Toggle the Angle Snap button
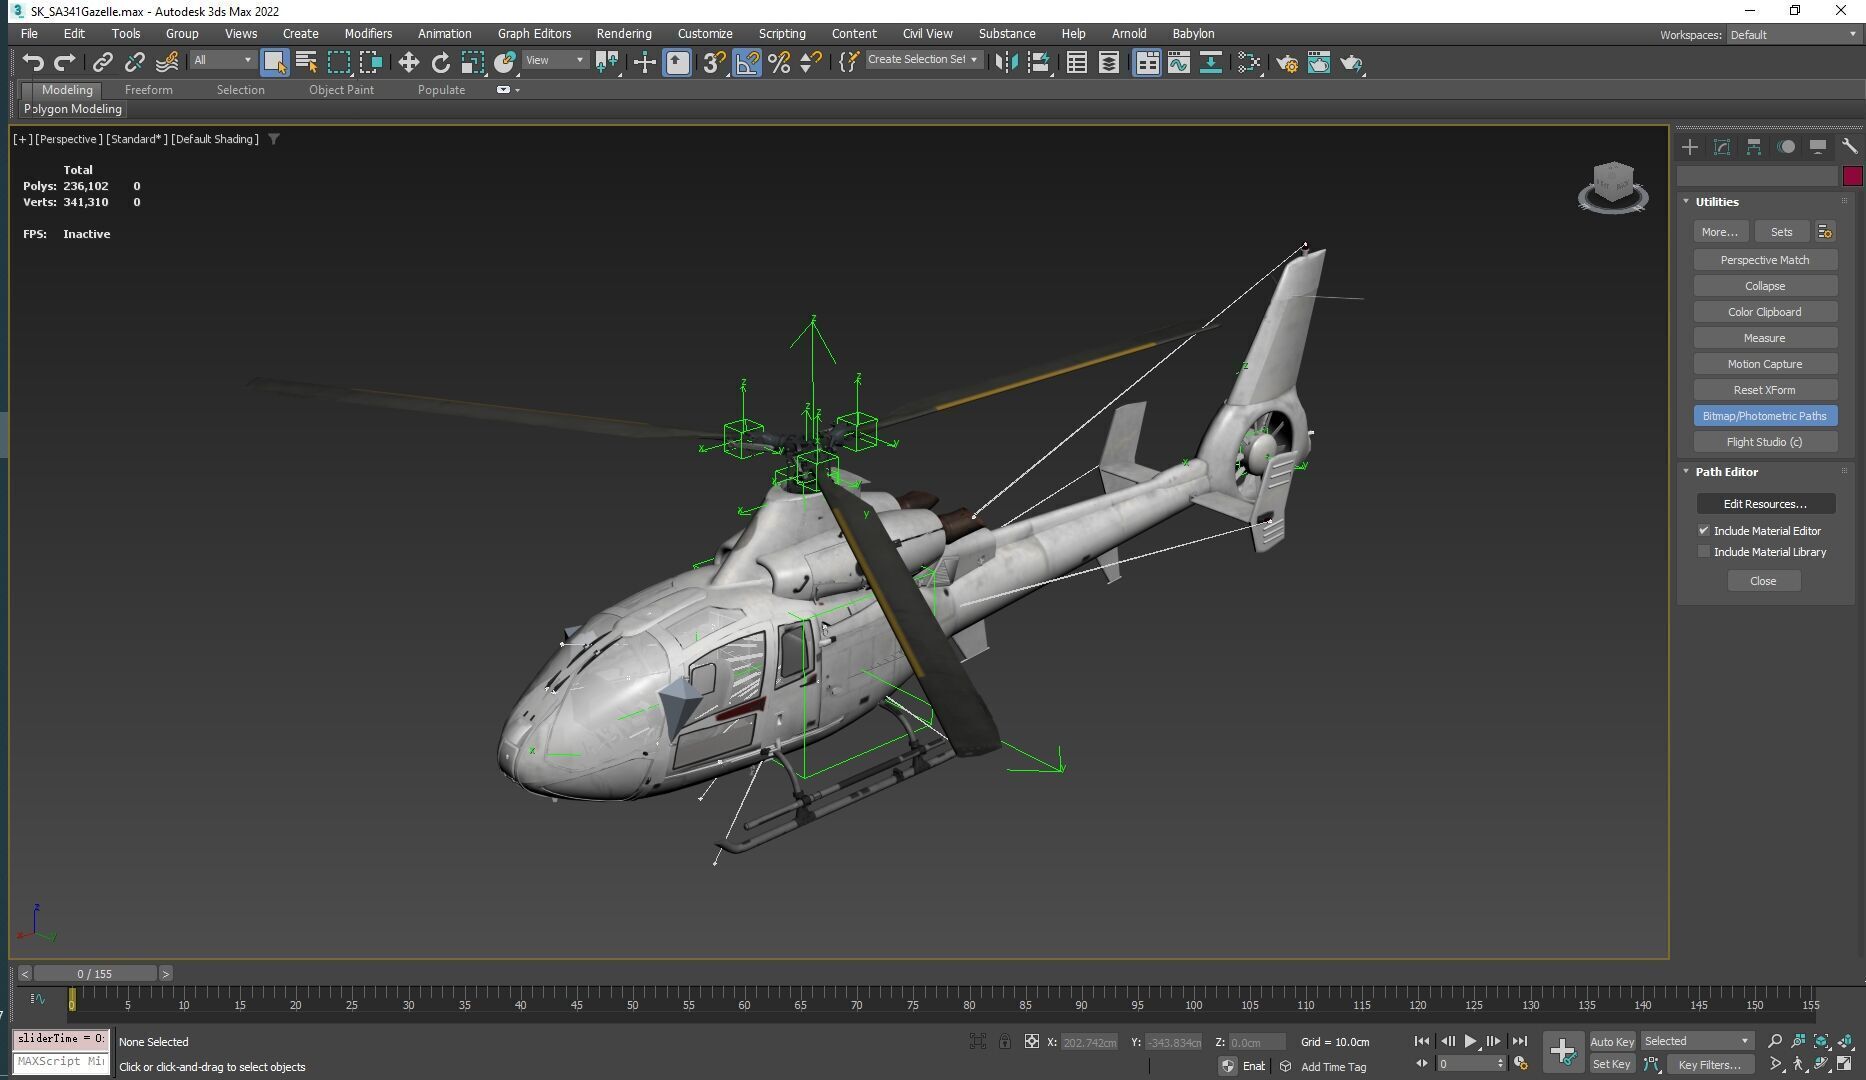The image size is (1866, 1080). (747, 63)
